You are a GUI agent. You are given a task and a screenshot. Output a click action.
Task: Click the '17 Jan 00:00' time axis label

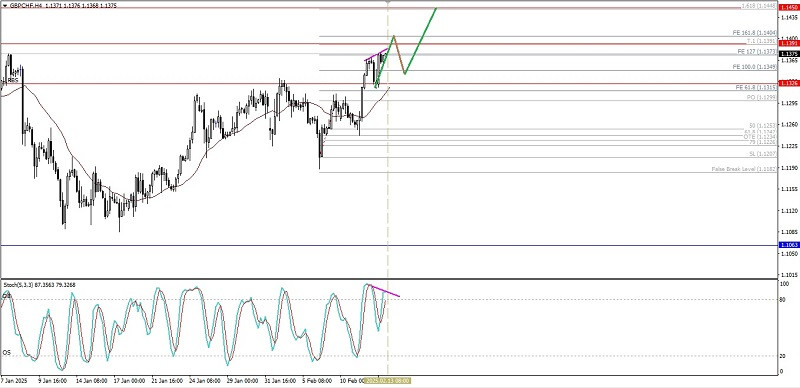coord(129,381)
